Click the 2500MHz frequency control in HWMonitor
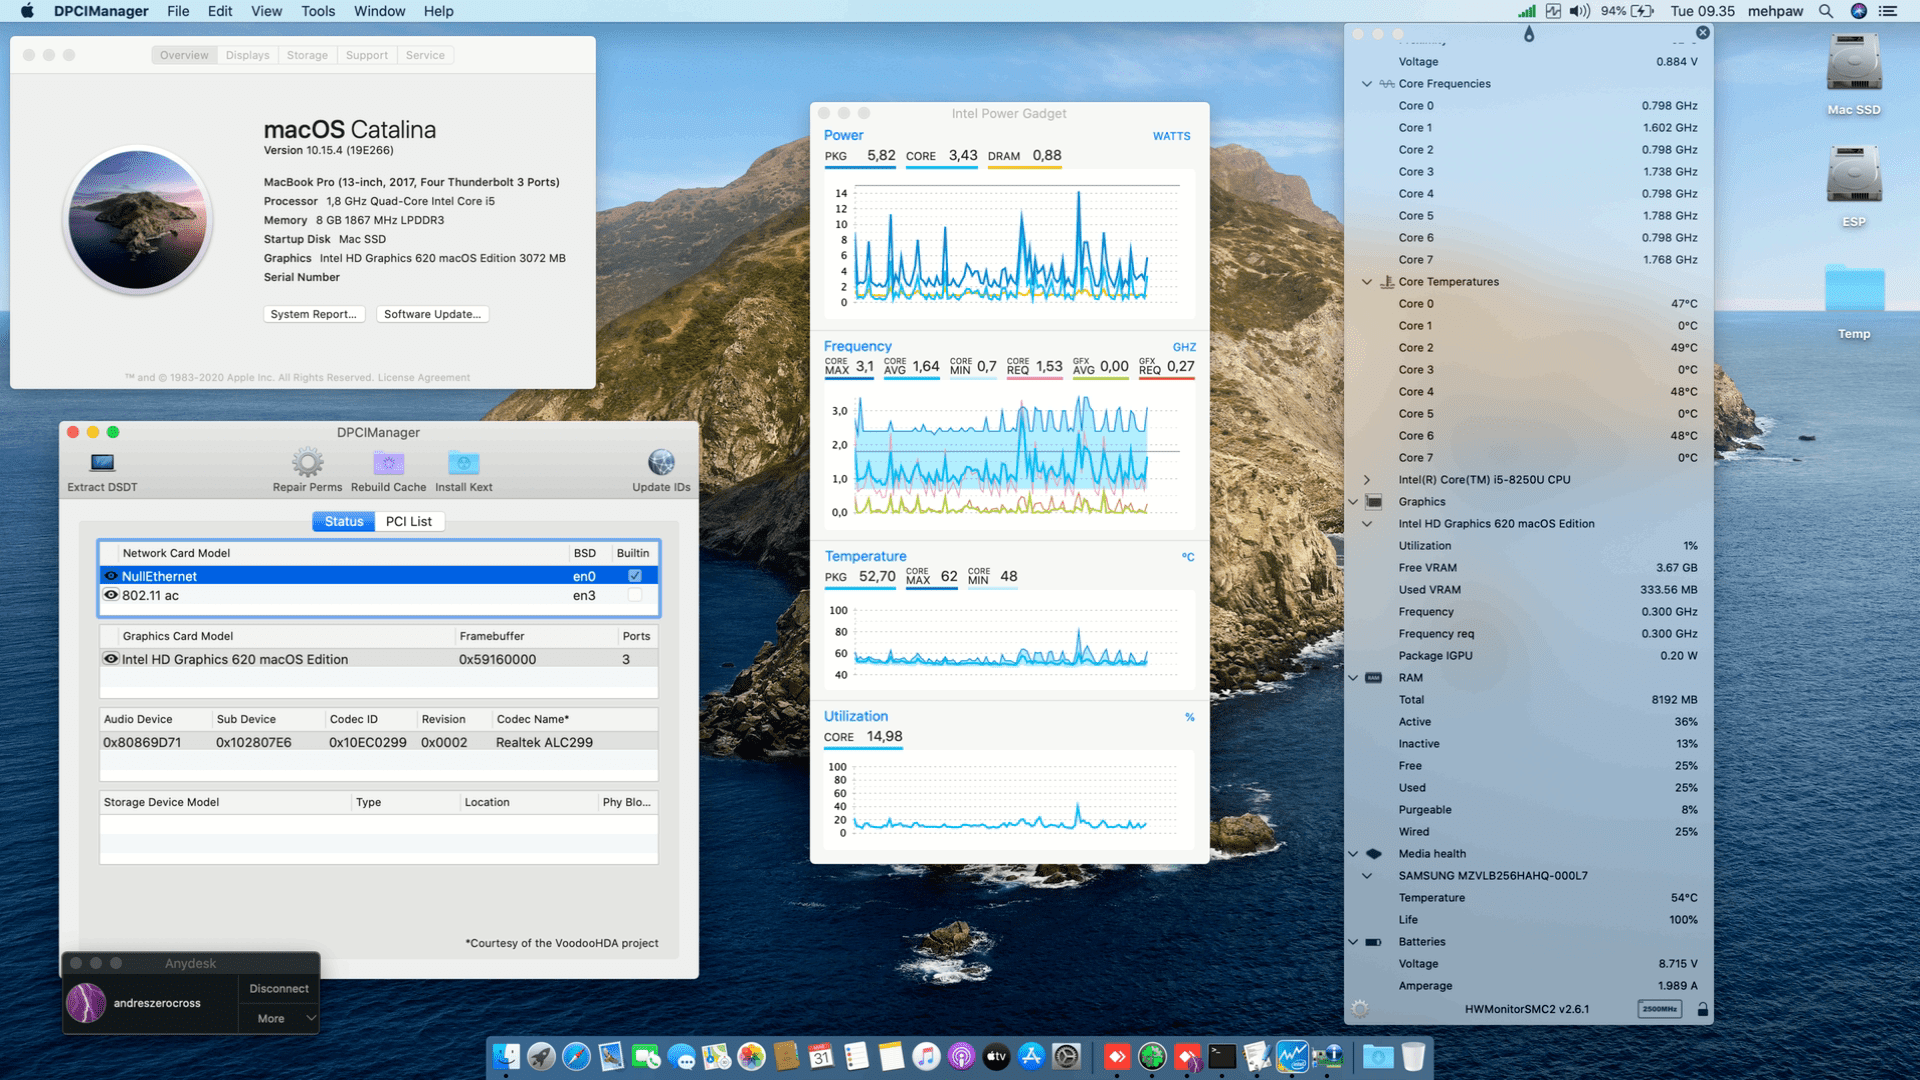 point(1659,1008)
